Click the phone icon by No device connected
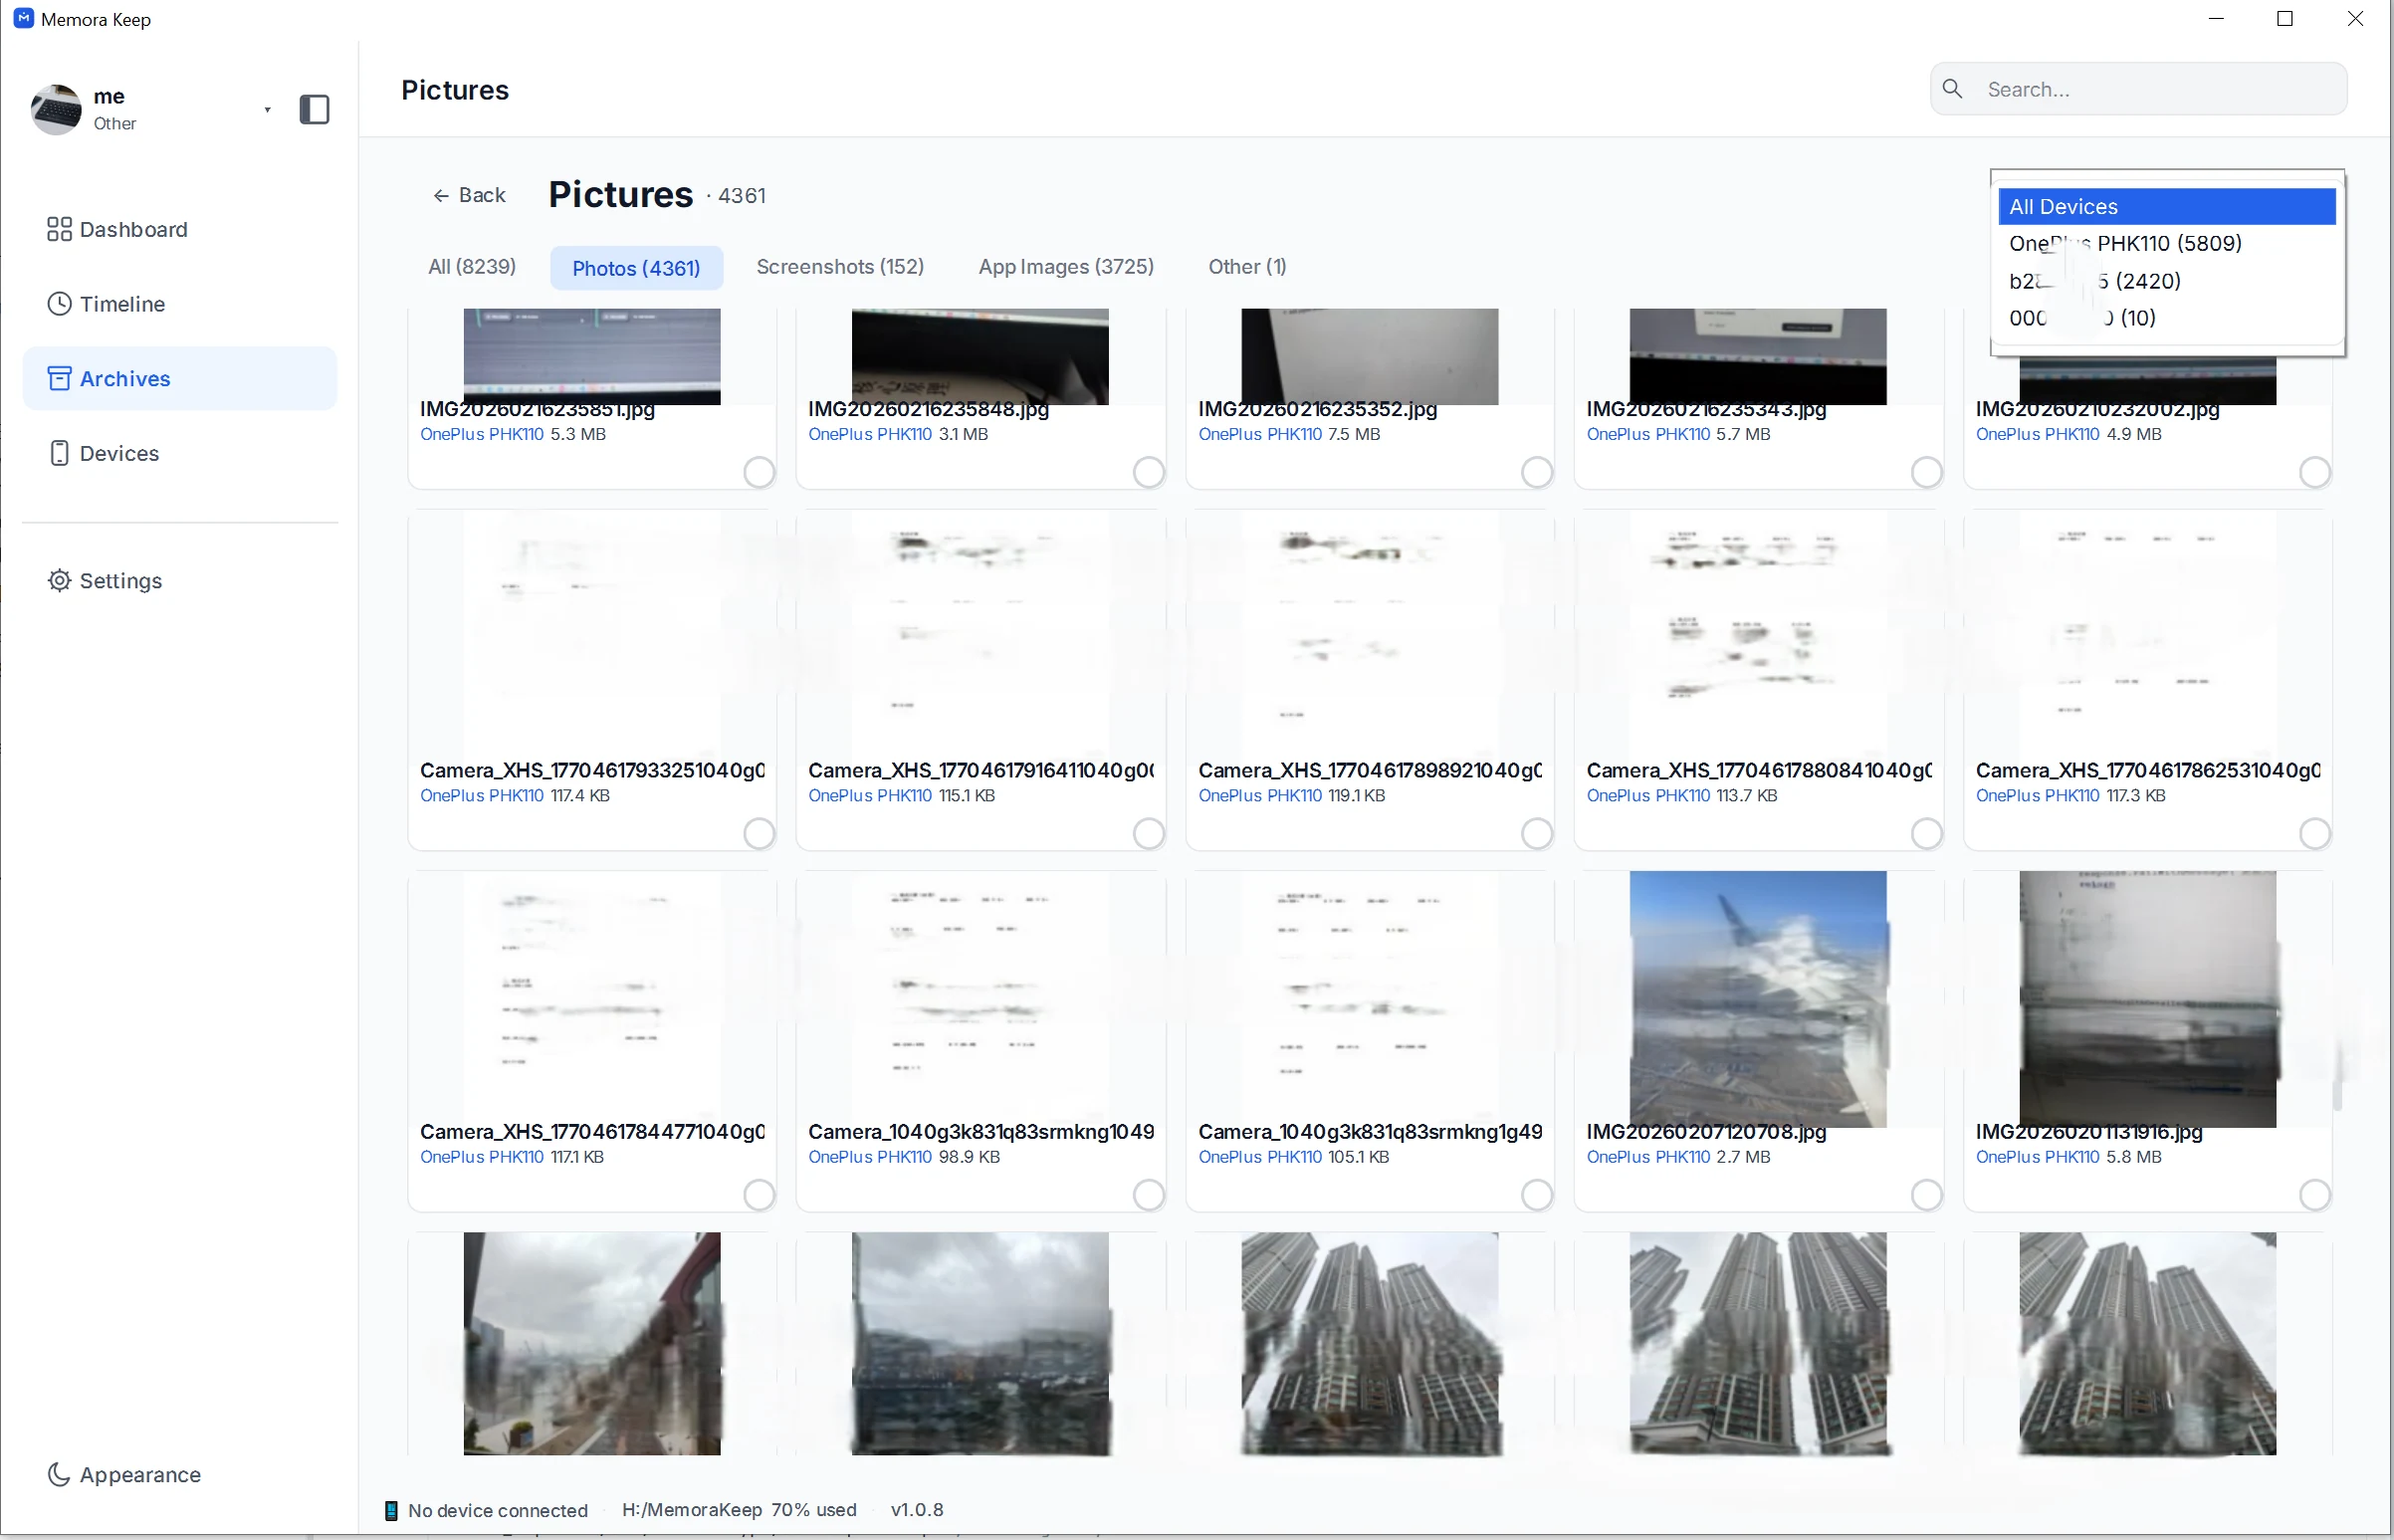 click(391, 1510)
